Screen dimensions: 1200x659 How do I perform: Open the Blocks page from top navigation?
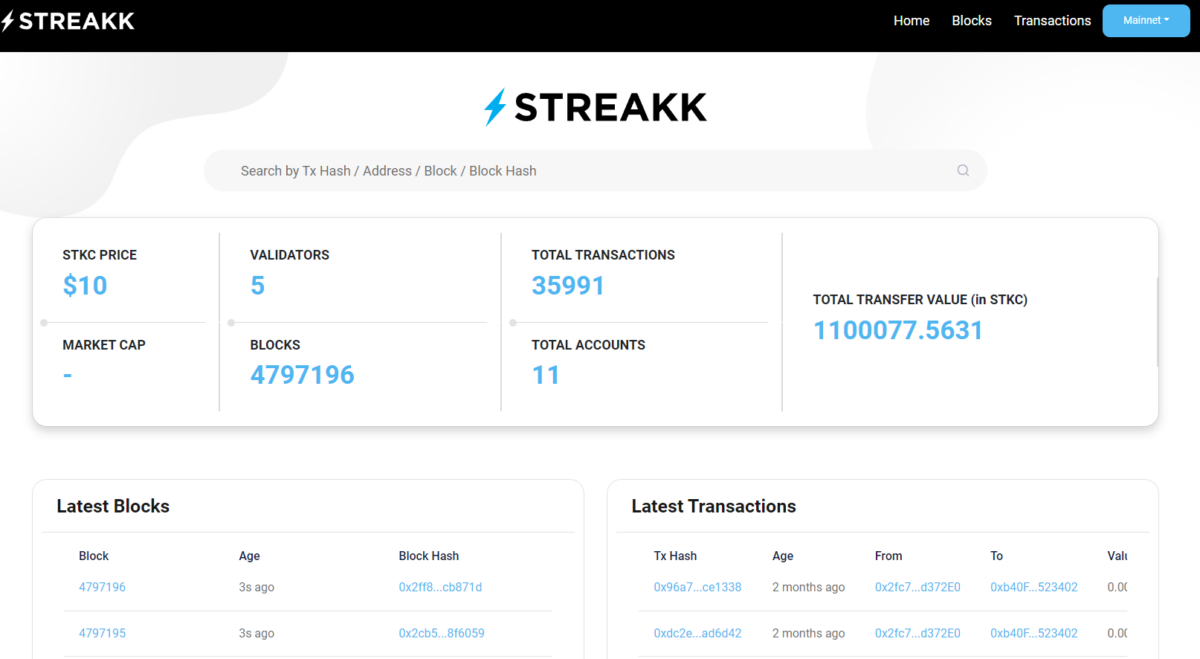click(971, 20)
